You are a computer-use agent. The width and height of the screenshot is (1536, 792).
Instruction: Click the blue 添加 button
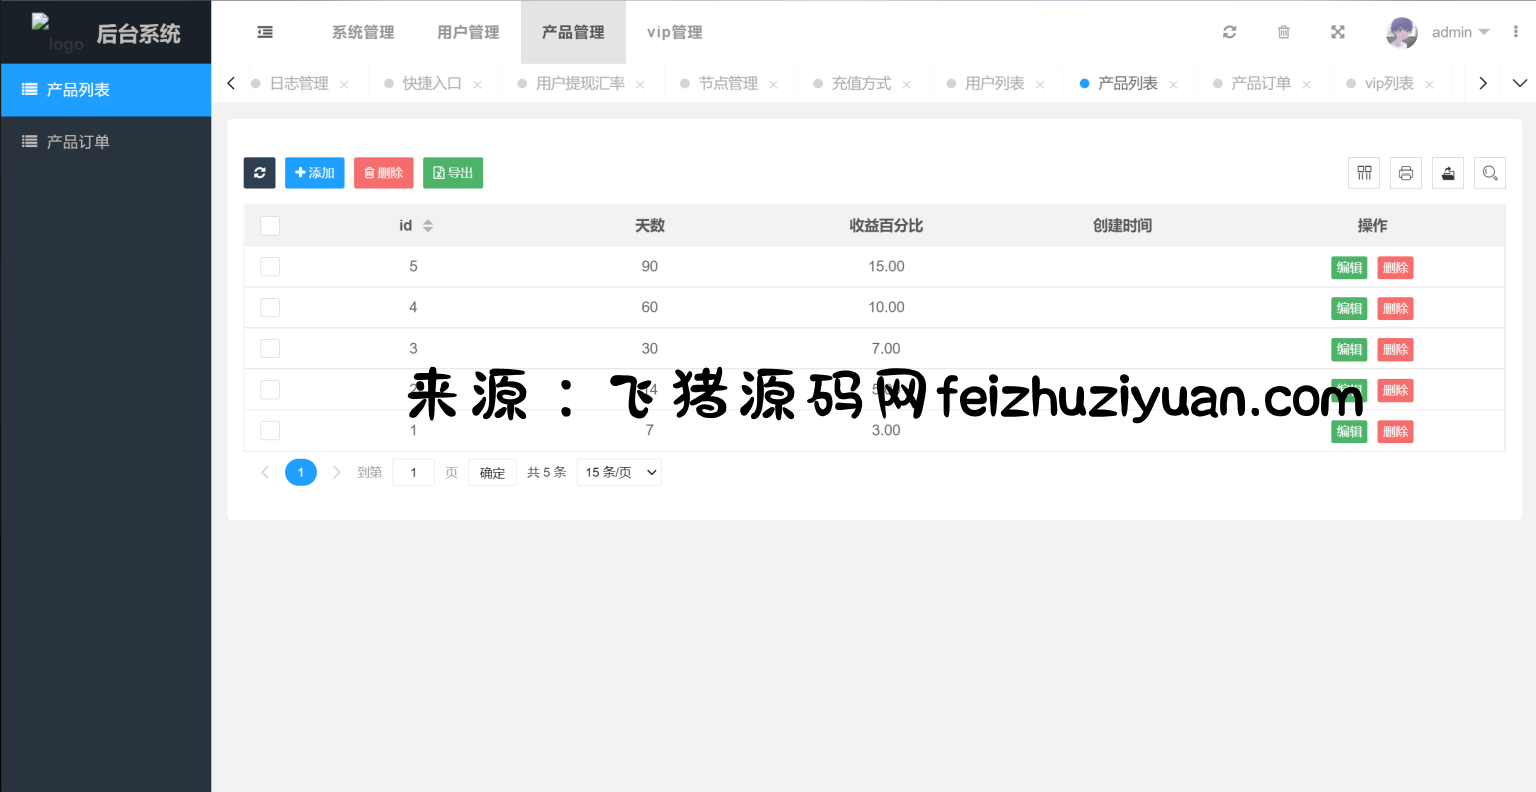pos(315,173)
